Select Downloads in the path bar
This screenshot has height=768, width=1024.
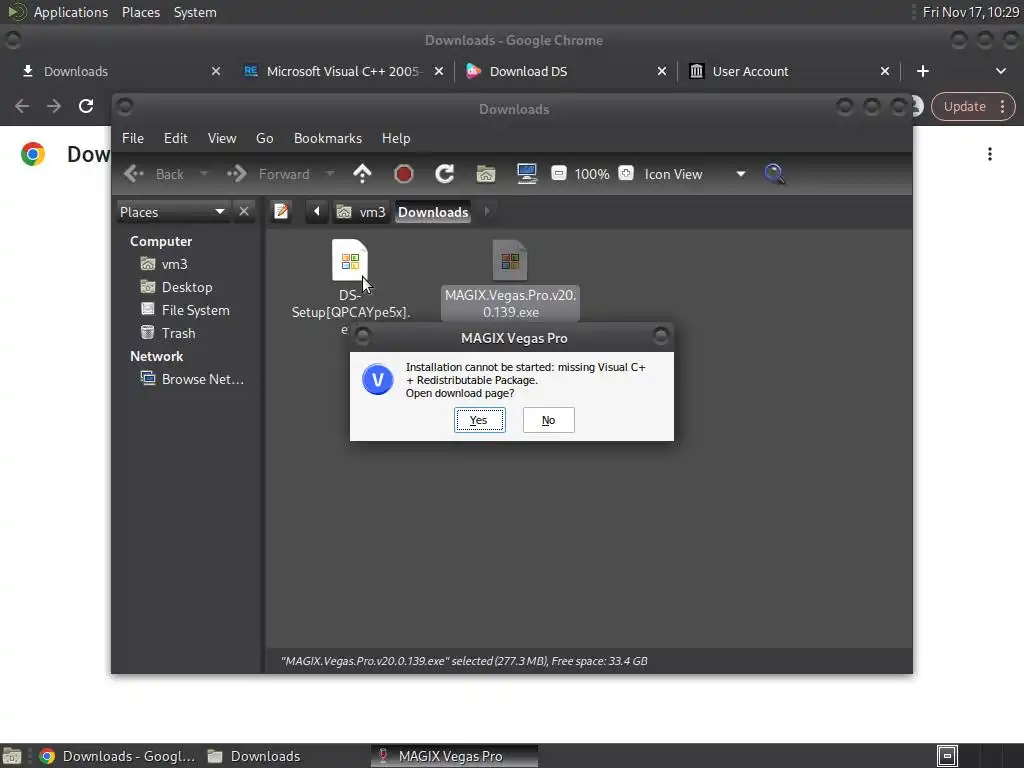coord(433,212)
